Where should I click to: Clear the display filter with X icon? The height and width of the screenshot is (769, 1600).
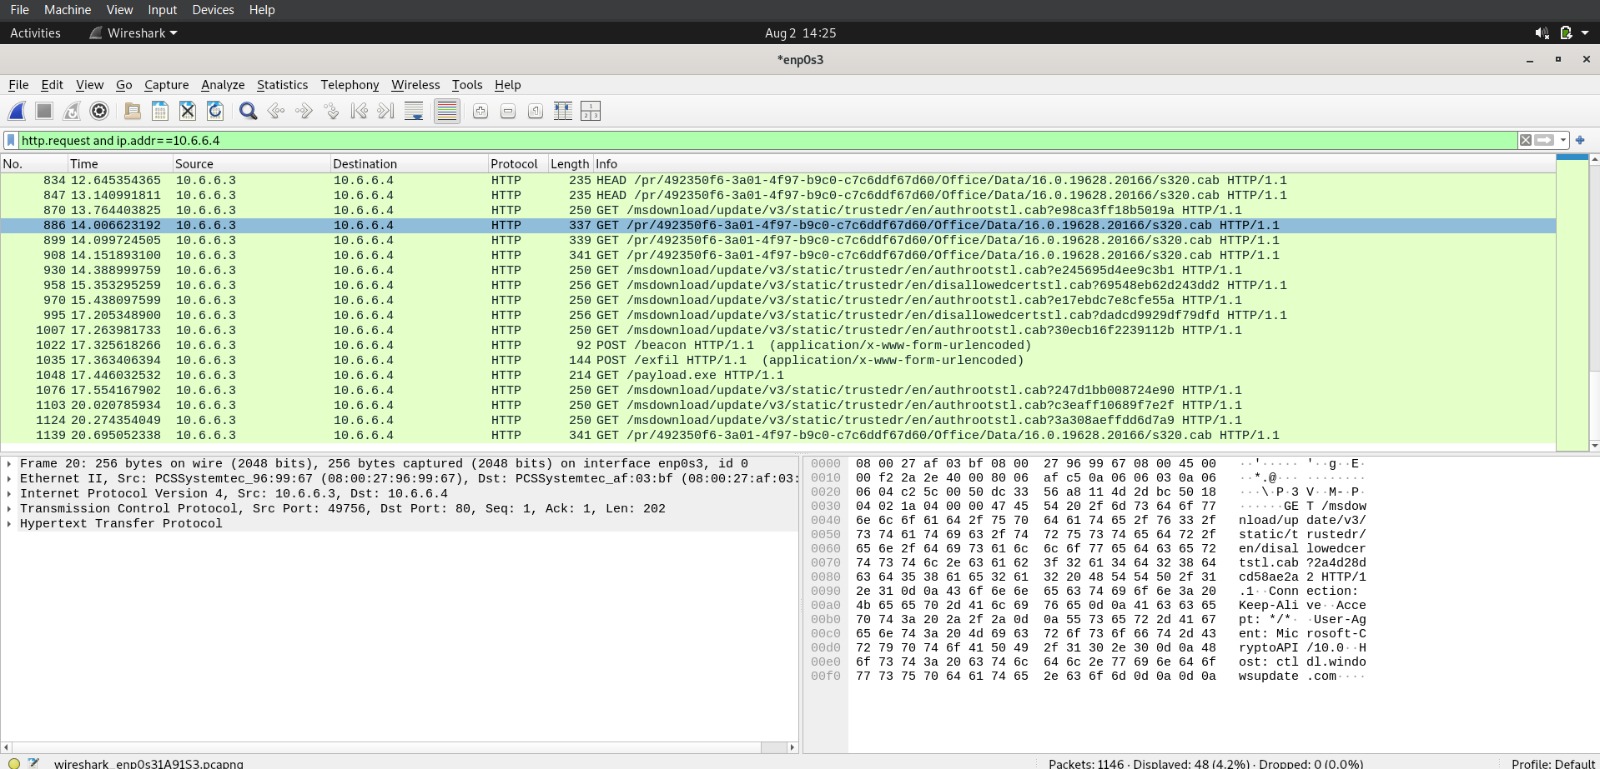click(1526, 140)
